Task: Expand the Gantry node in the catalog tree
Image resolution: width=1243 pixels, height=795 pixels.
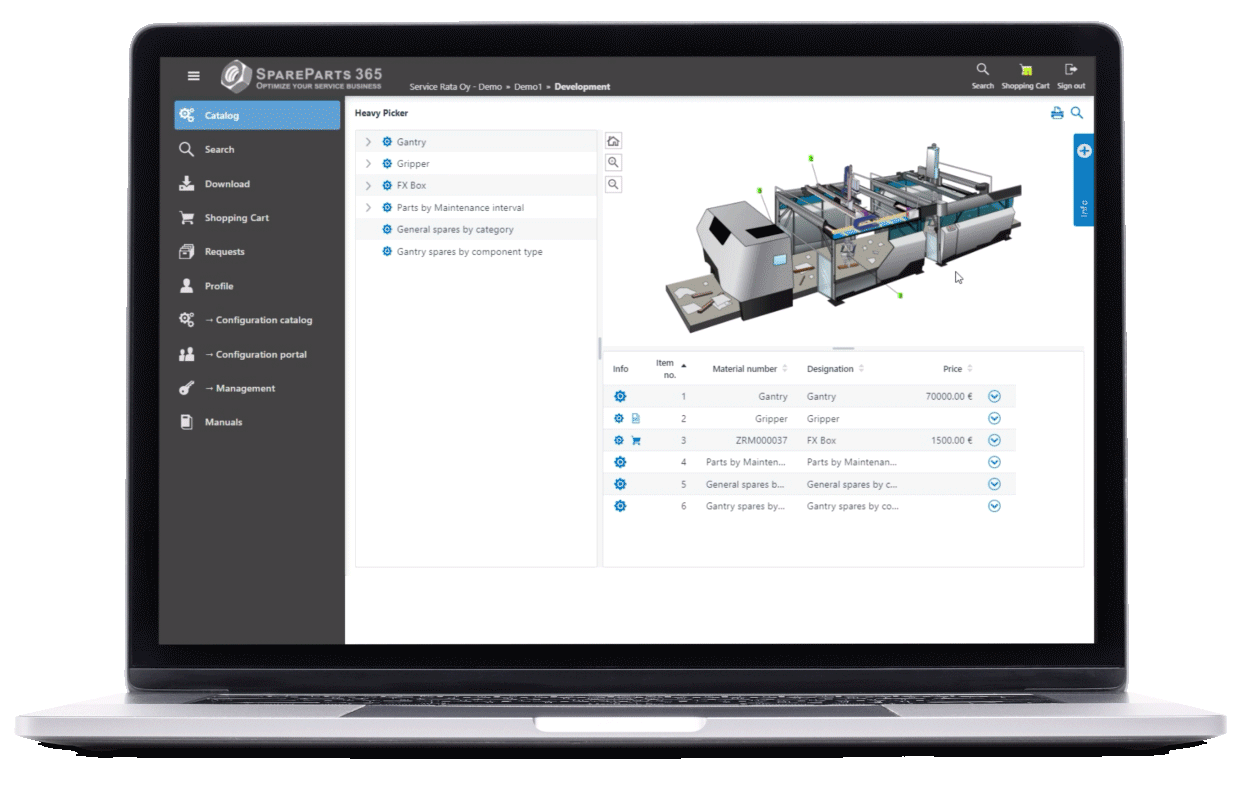Action: click(x=368, y=142)
